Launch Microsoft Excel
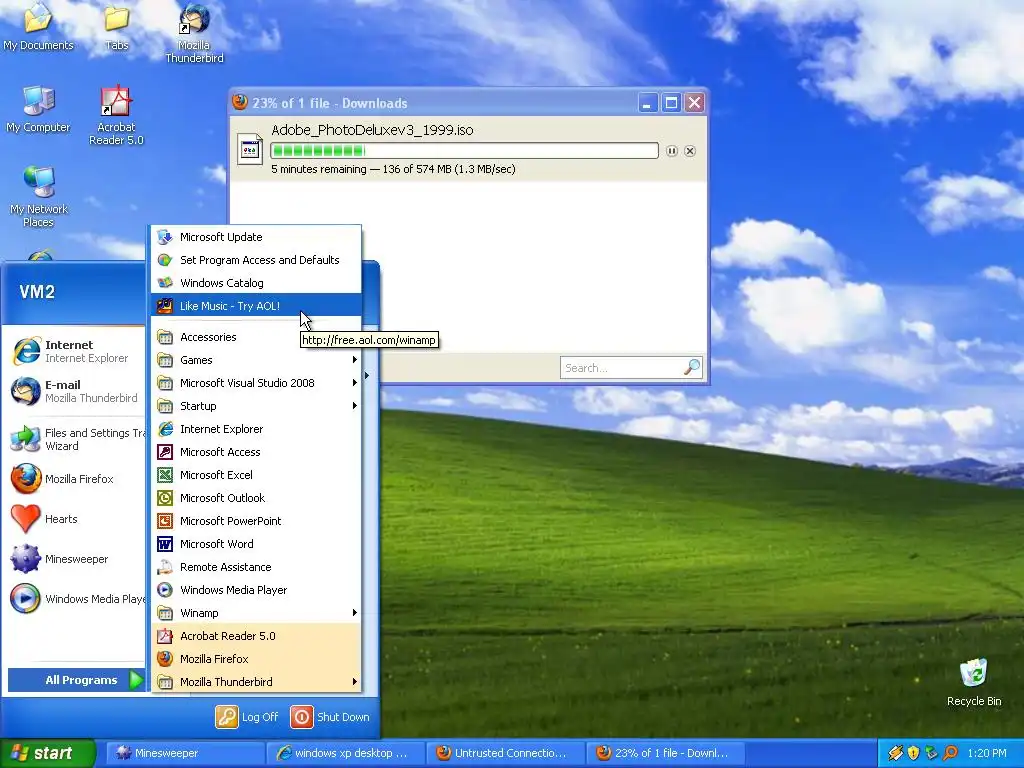Viewport: 1024px width, 768px height. (x=256, y=475)
